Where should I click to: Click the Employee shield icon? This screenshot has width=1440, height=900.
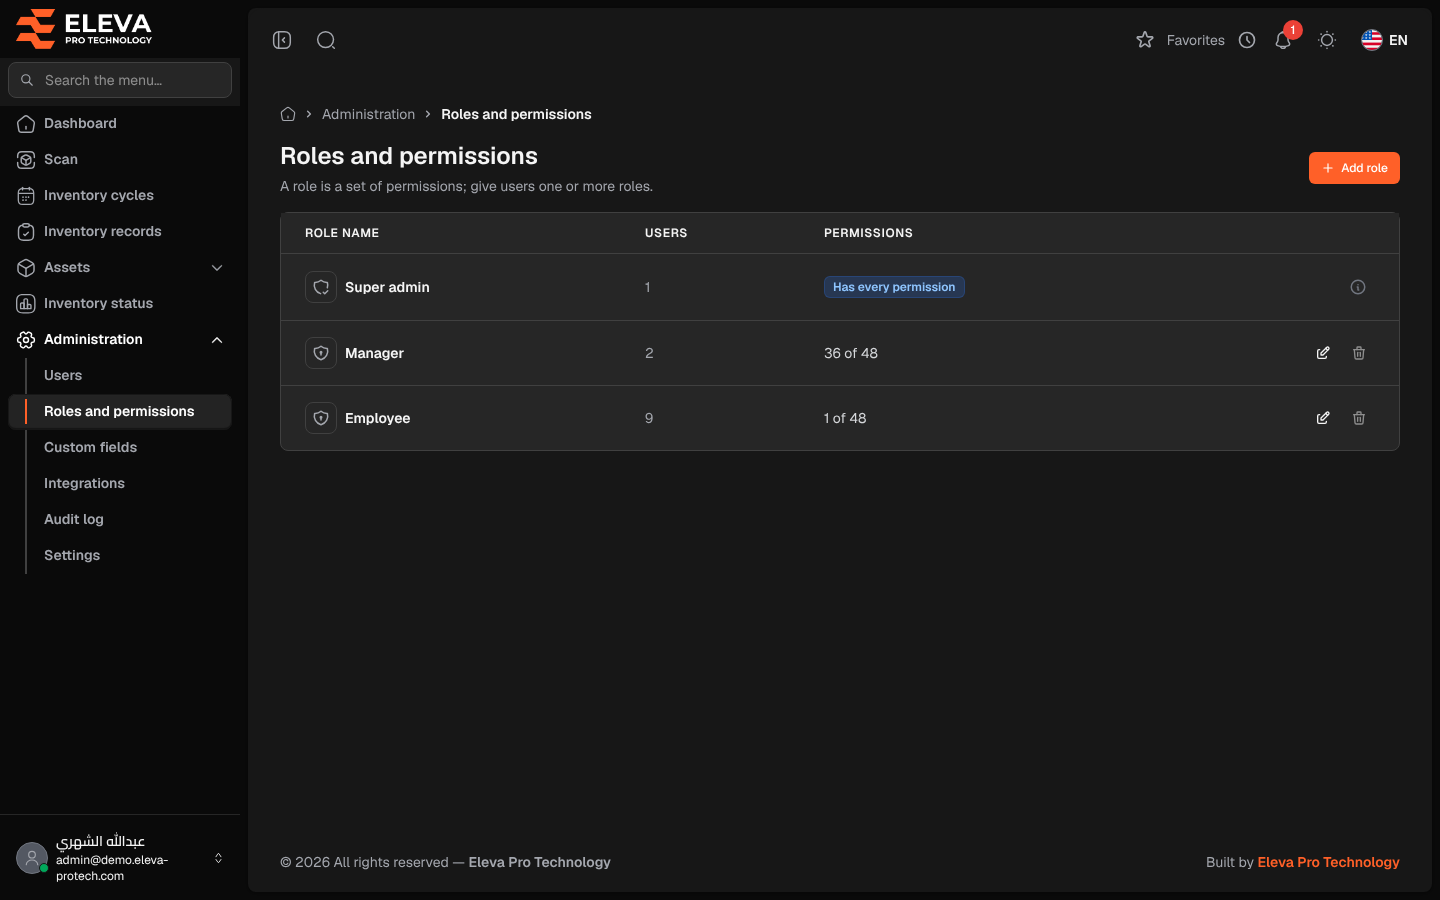321,418
